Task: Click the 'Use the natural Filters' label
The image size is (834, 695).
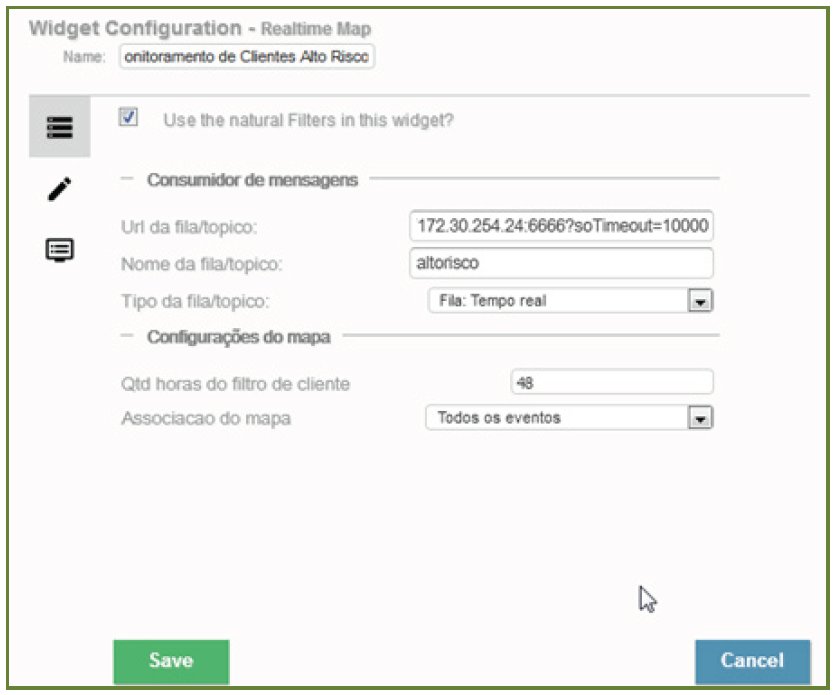Action: [308, 121]
